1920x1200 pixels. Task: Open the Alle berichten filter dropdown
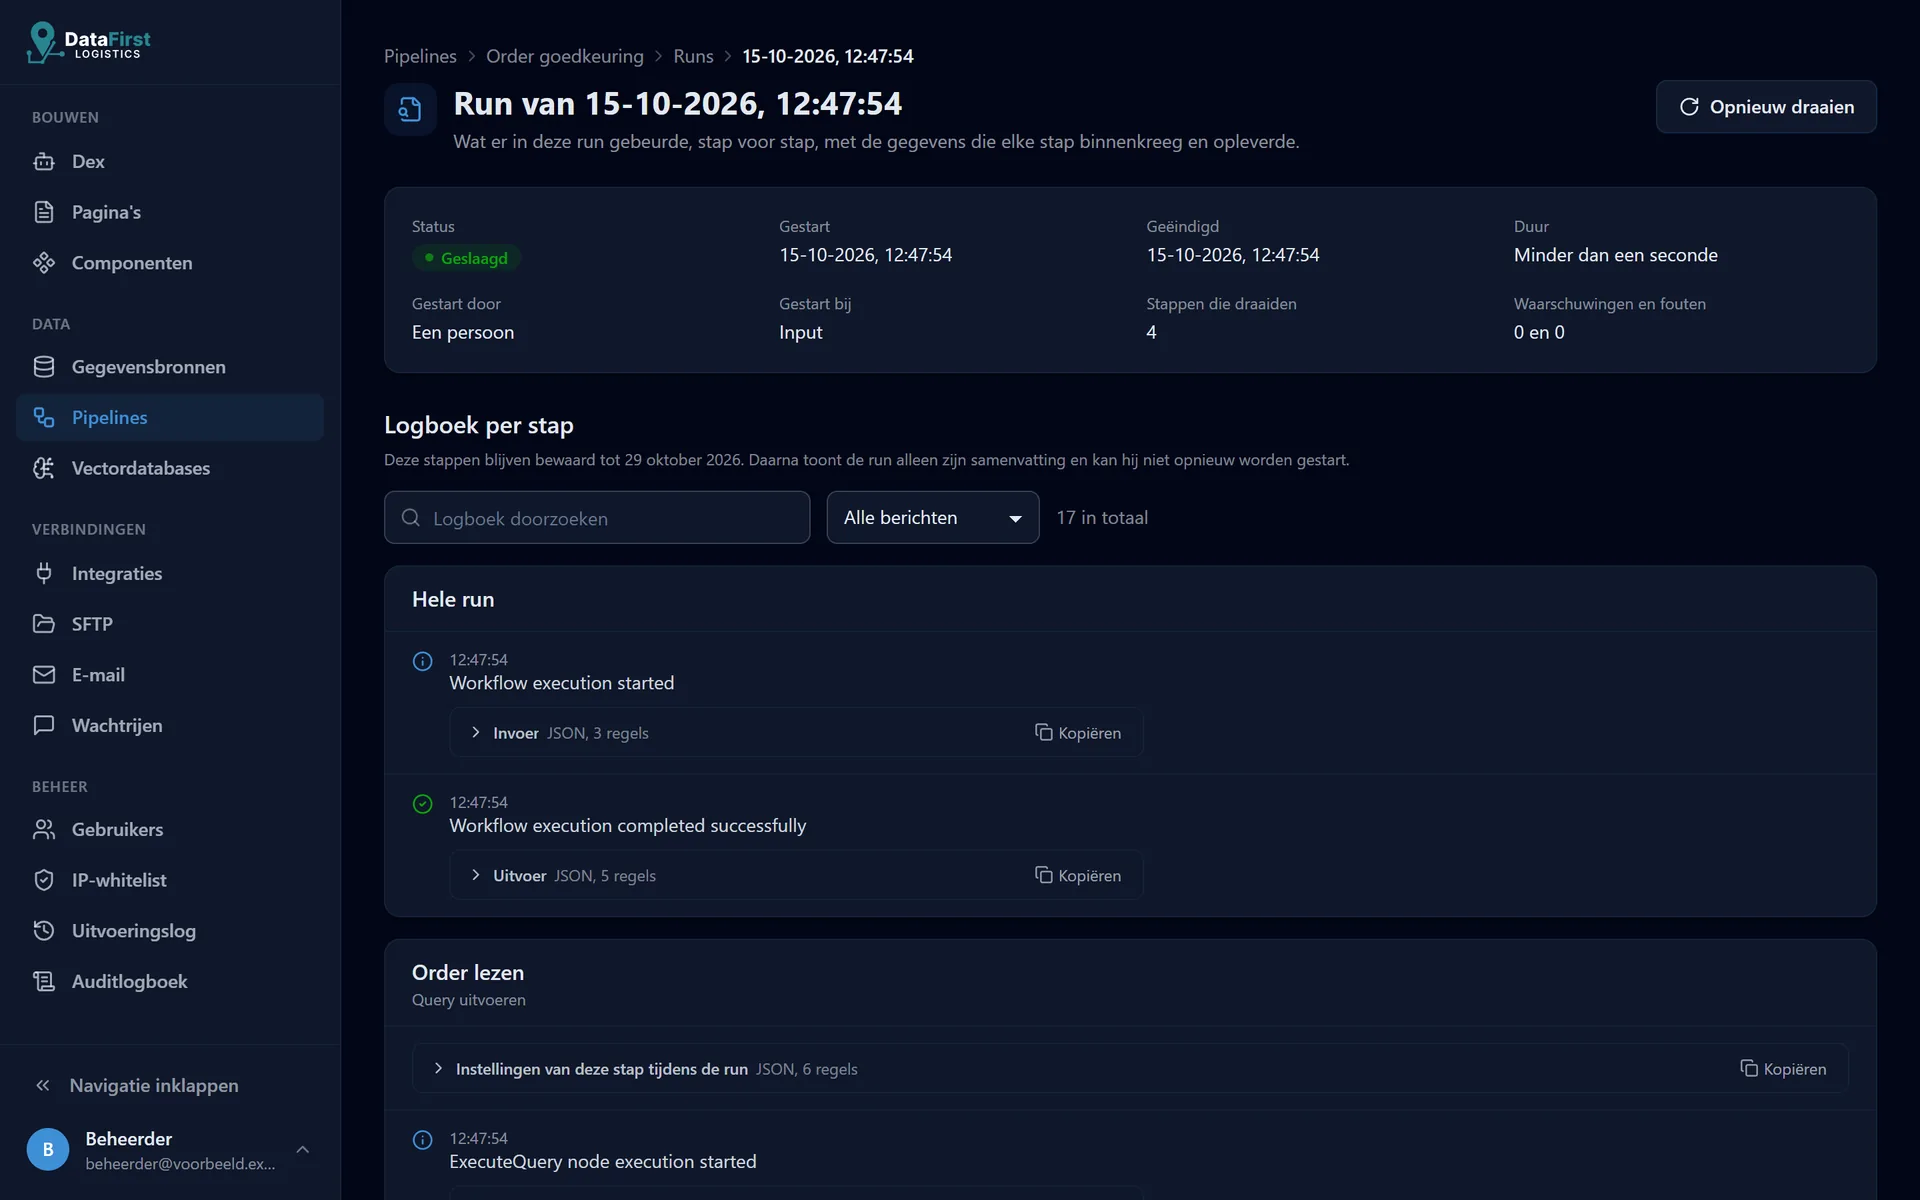(933, 517)
